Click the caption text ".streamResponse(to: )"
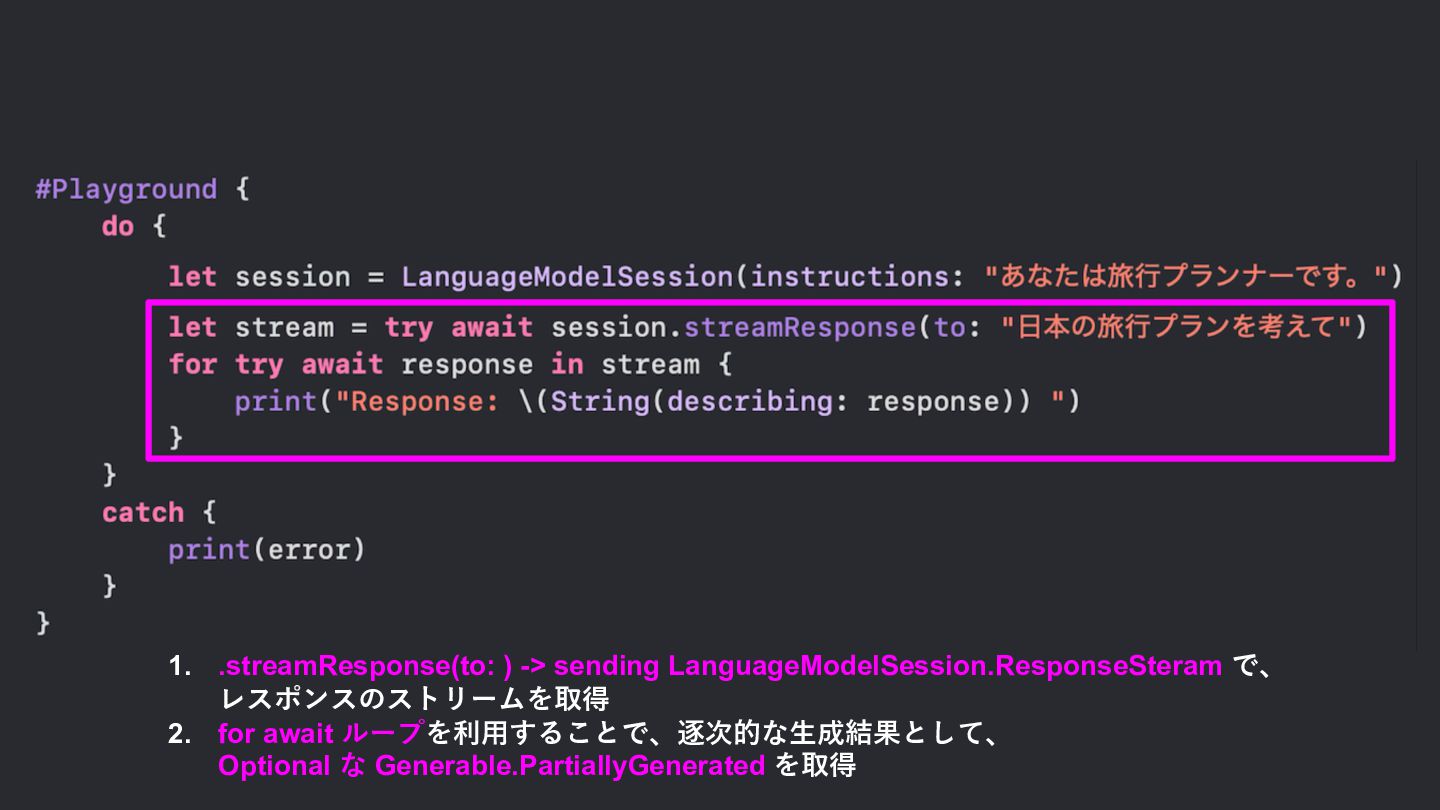This screenshot has height=810, width=1440. pyautogui.click(x=365, y=666)
